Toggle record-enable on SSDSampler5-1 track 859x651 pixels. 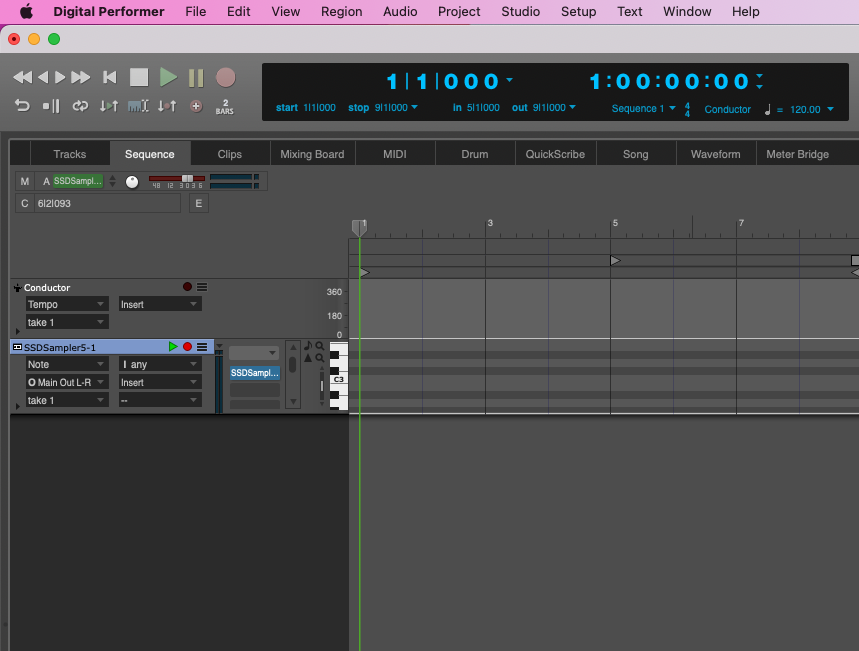[187, 347]
